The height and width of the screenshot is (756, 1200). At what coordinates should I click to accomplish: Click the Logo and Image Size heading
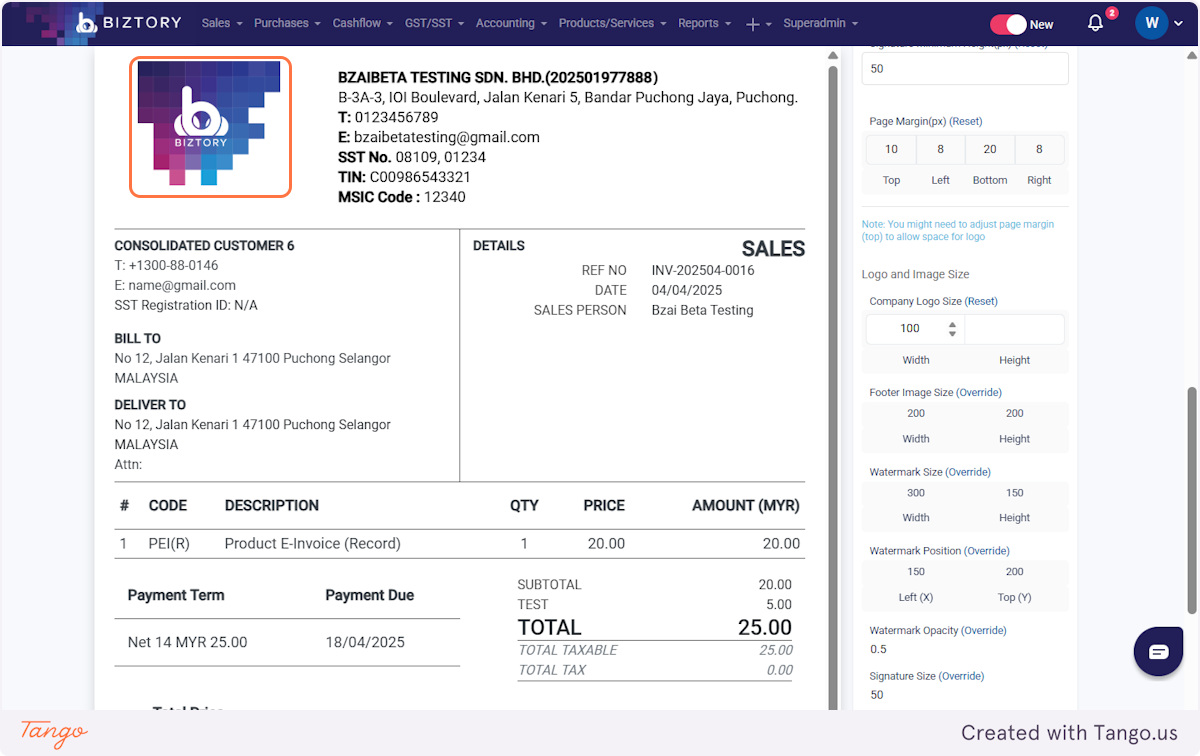tap(915, 274)
